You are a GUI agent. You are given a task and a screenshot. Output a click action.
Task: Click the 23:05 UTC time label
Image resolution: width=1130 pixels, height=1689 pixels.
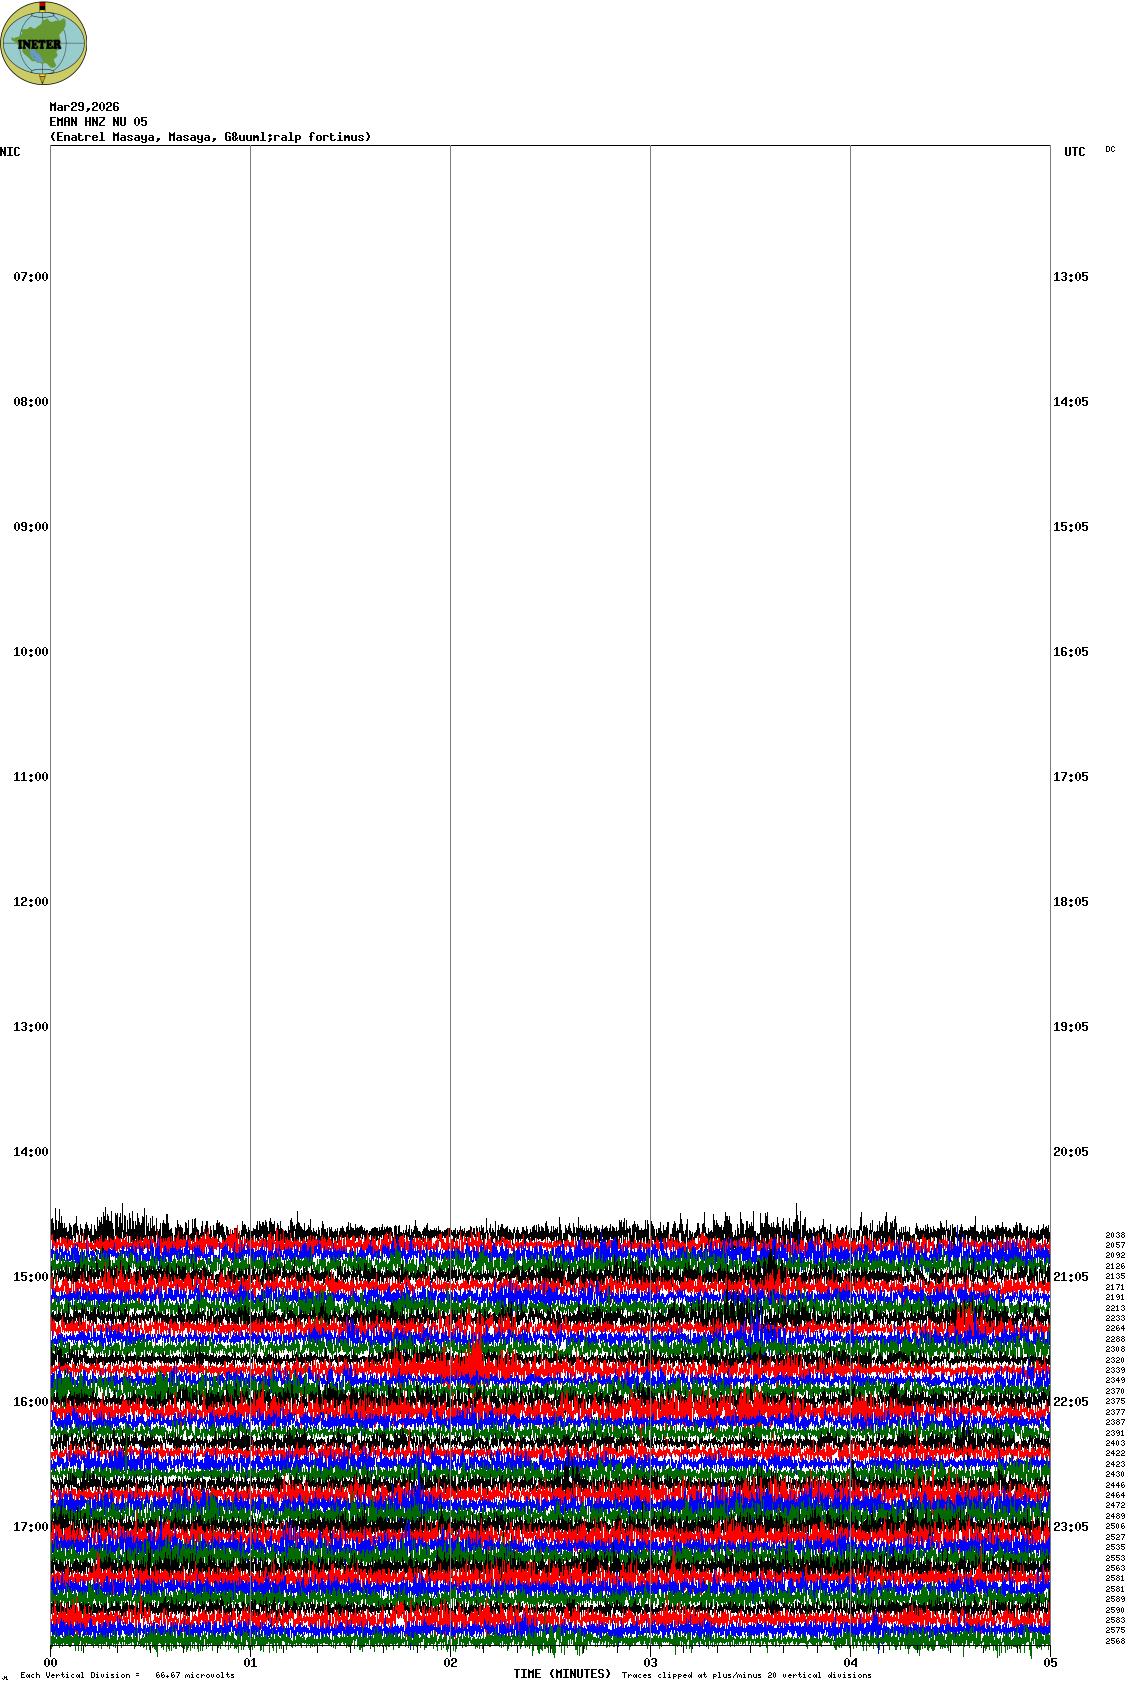point(1070,1527)
